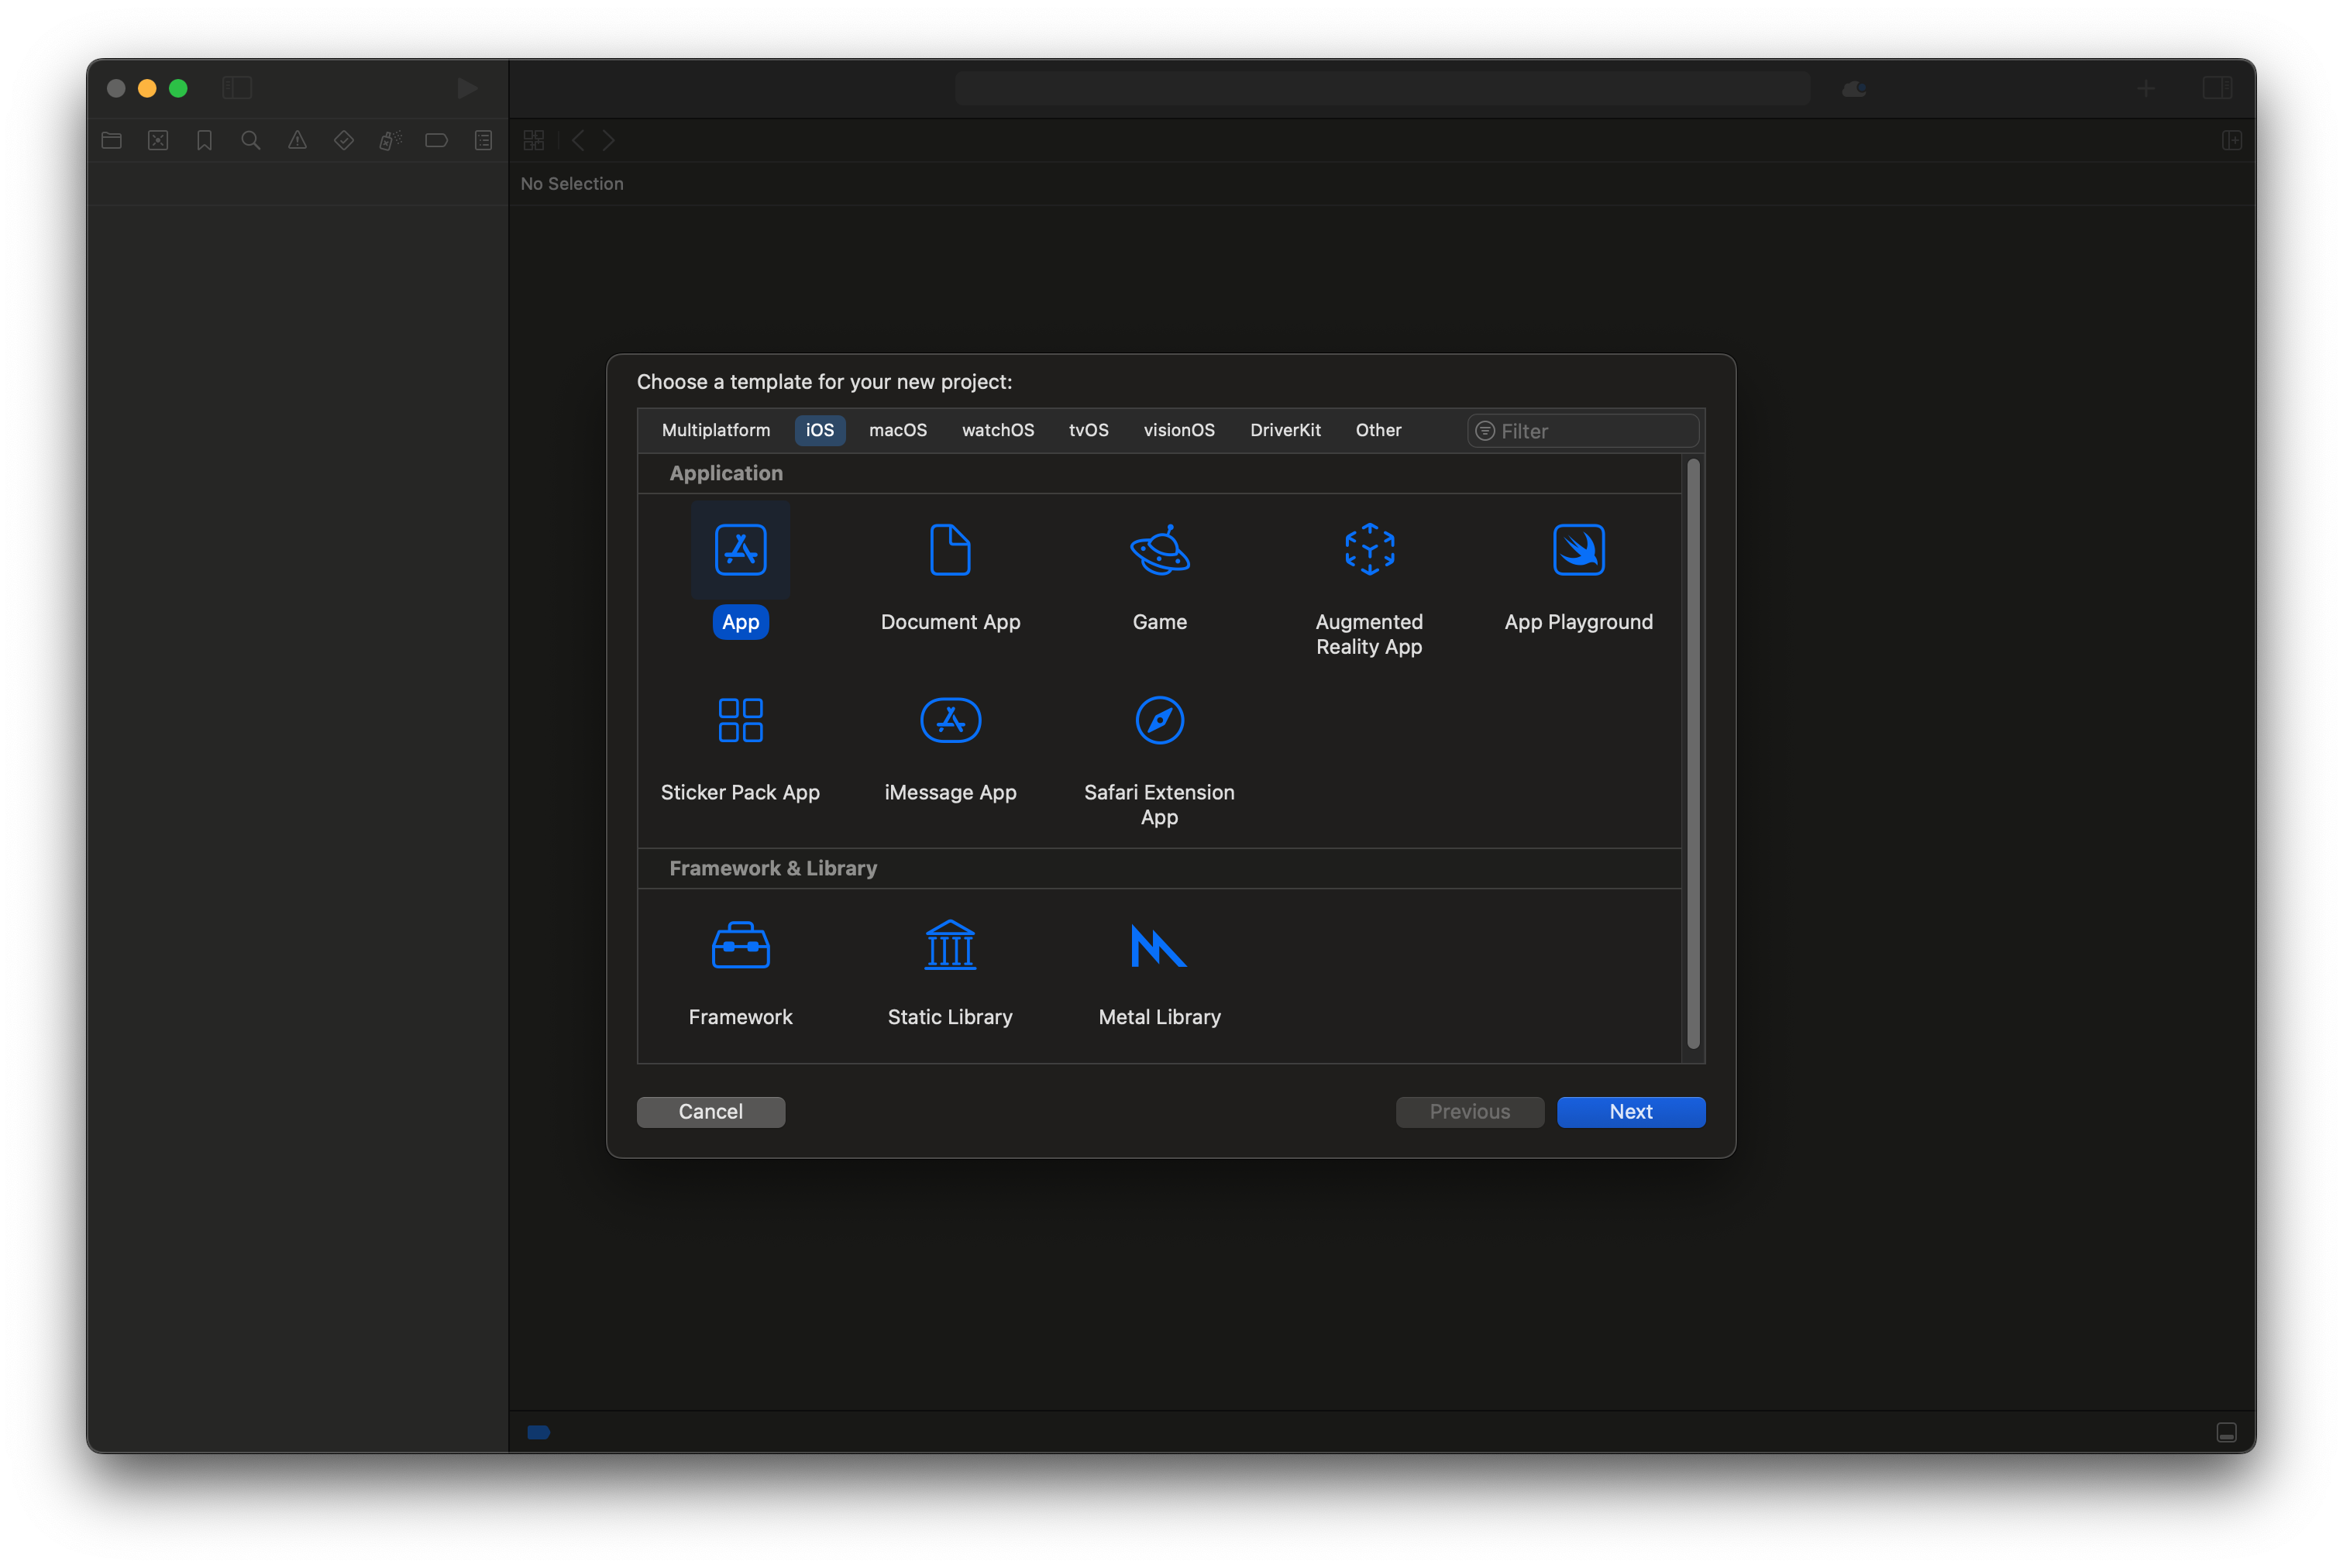Open the tvOS tab
Screen dimensions: 2343x1568
coord(1088,430)
